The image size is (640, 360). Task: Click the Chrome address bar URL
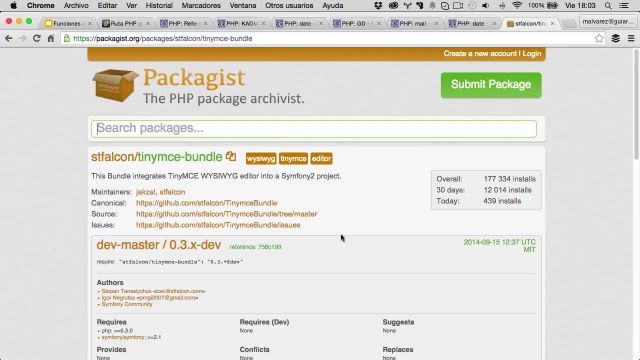[163, 38]
